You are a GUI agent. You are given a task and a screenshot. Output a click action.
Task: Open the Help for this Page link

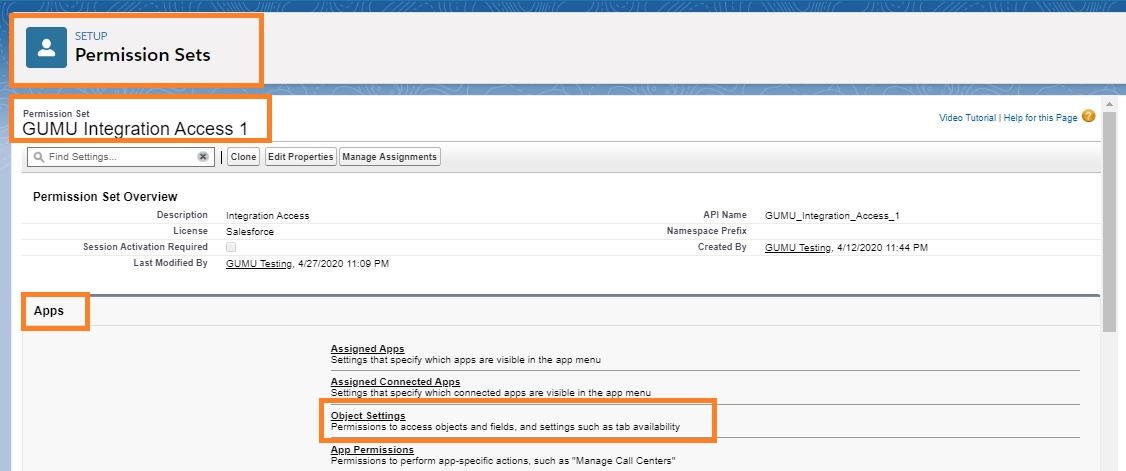1041,118
